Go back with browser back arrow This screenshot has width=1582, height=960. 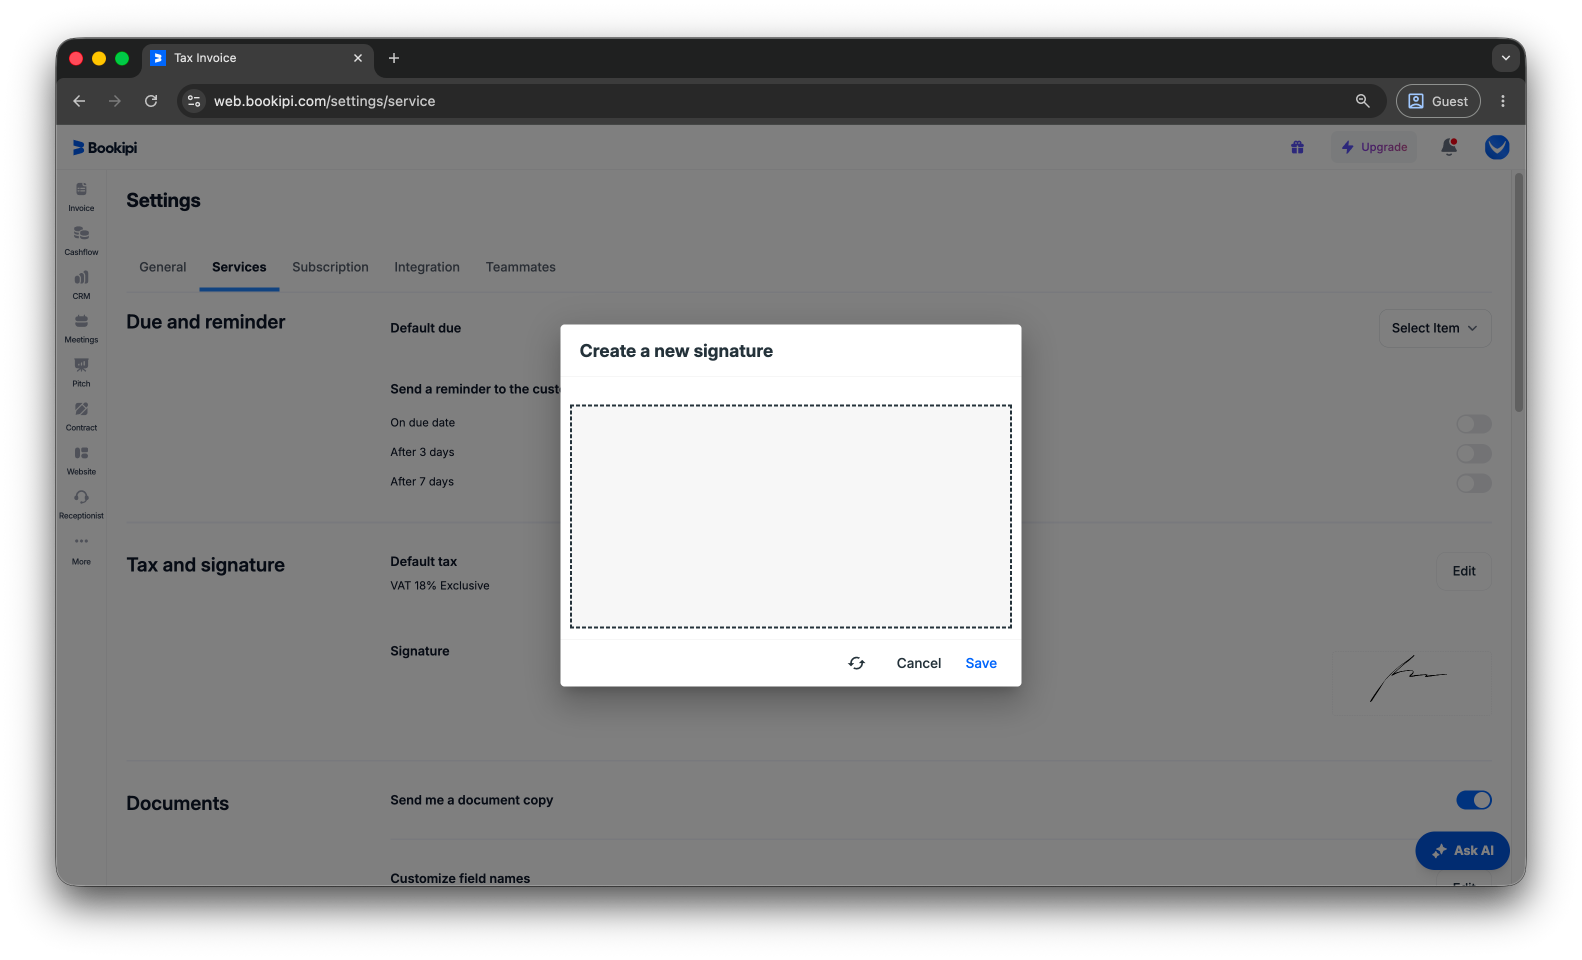79,101
